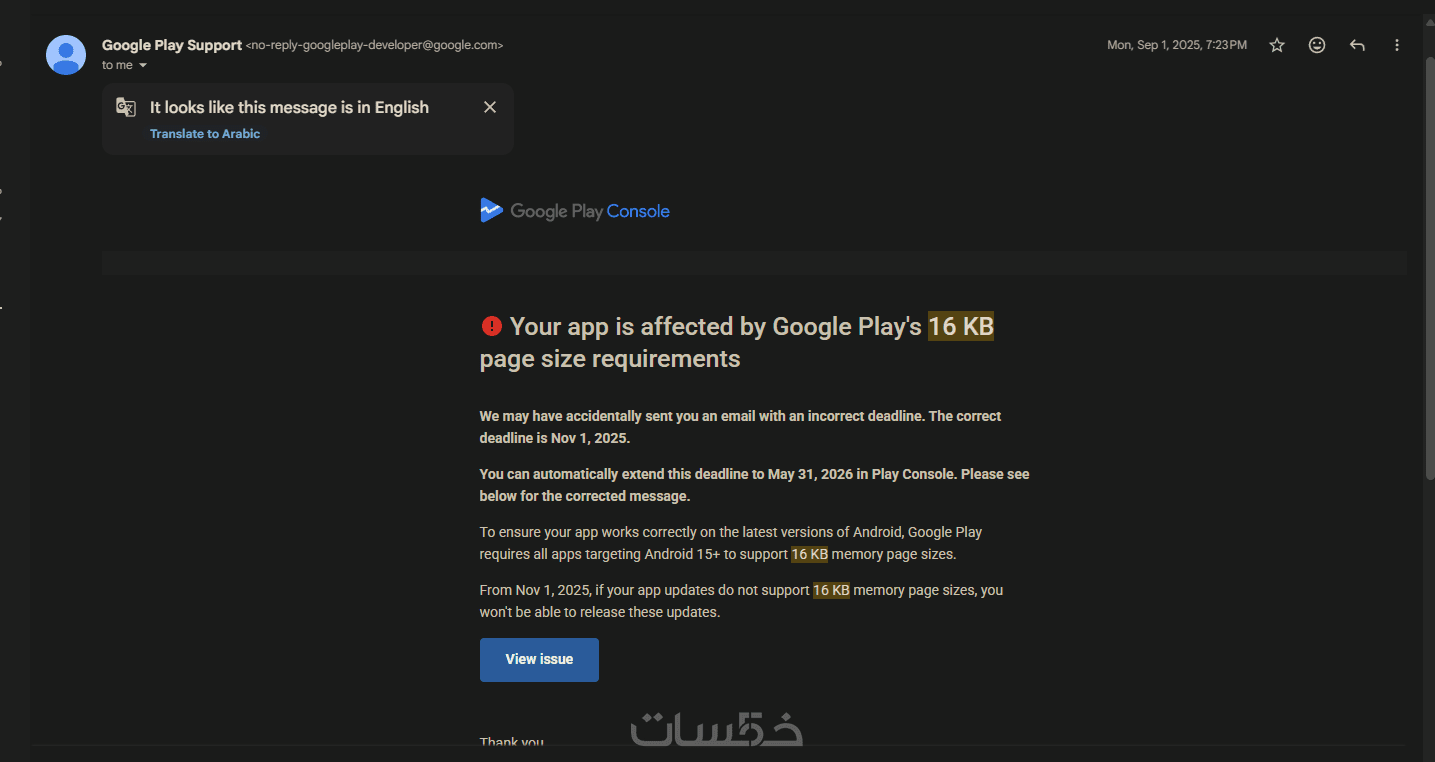Click the no-reply sender email address
The image size is (1435, 762).
coord(374,45)
